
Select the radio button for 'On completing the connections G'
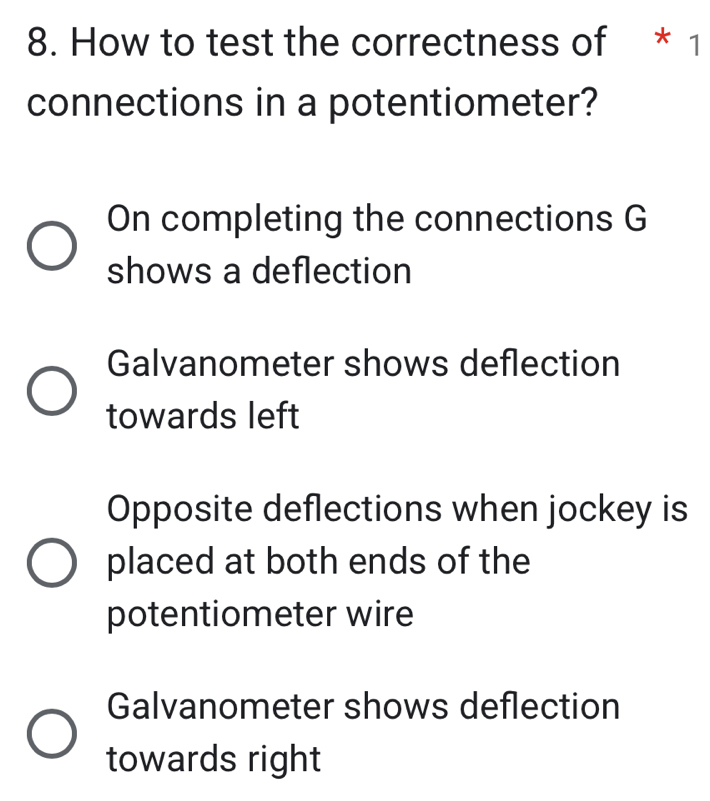click(52, 246)
